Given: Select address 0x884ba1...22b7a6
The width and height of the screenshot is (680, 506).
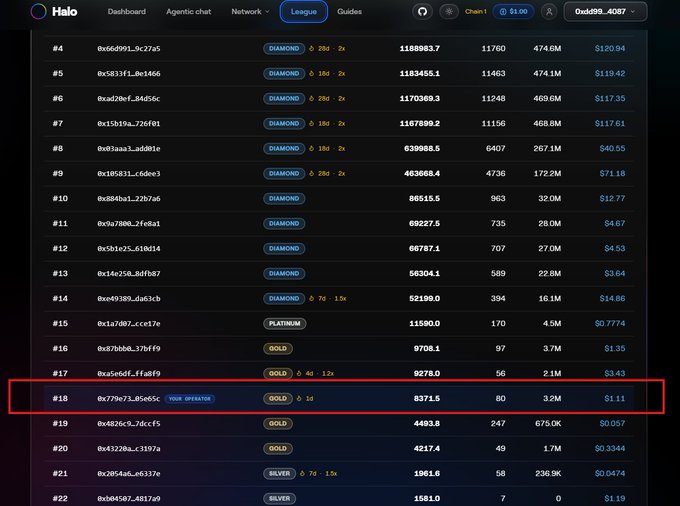Looking at the screenshot, I should [129, 199].
